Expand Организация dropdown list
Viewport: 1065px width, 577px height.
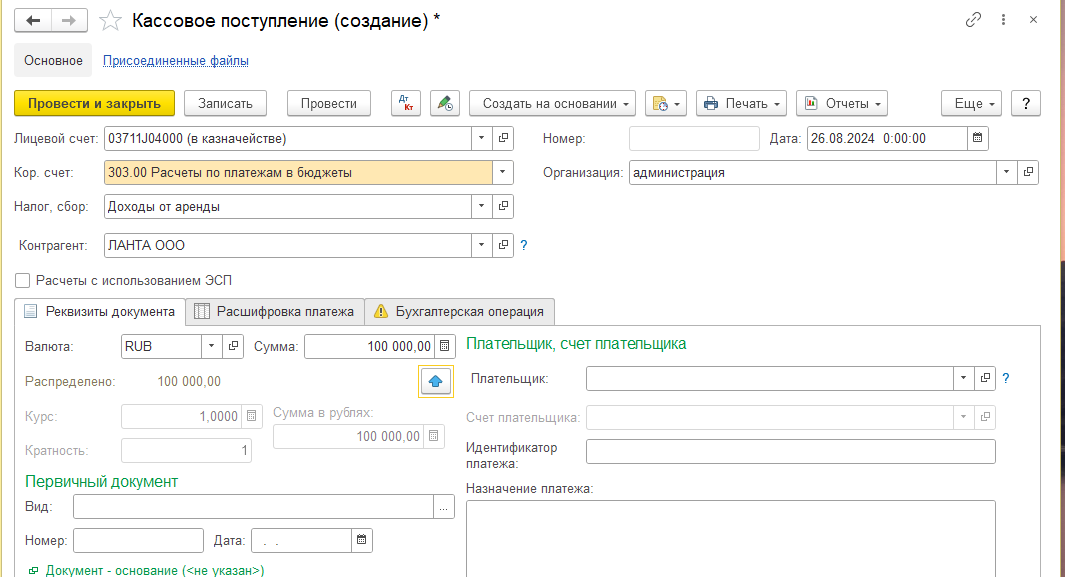[x=1007, y=172]
